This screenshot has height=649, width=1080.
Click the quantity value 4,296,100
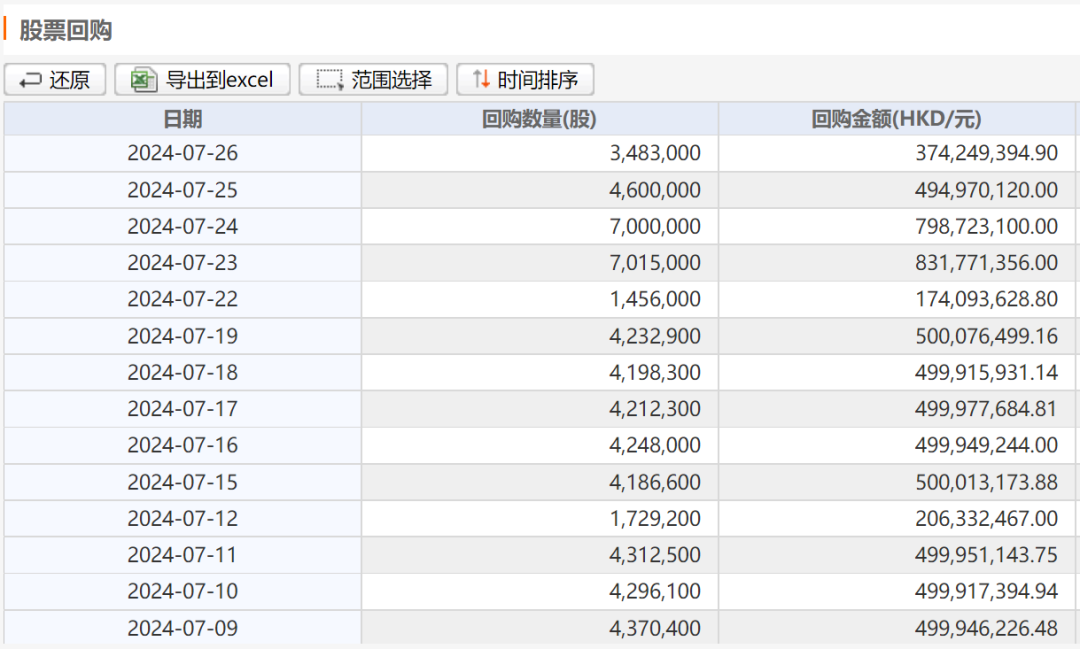coord(655,591)
